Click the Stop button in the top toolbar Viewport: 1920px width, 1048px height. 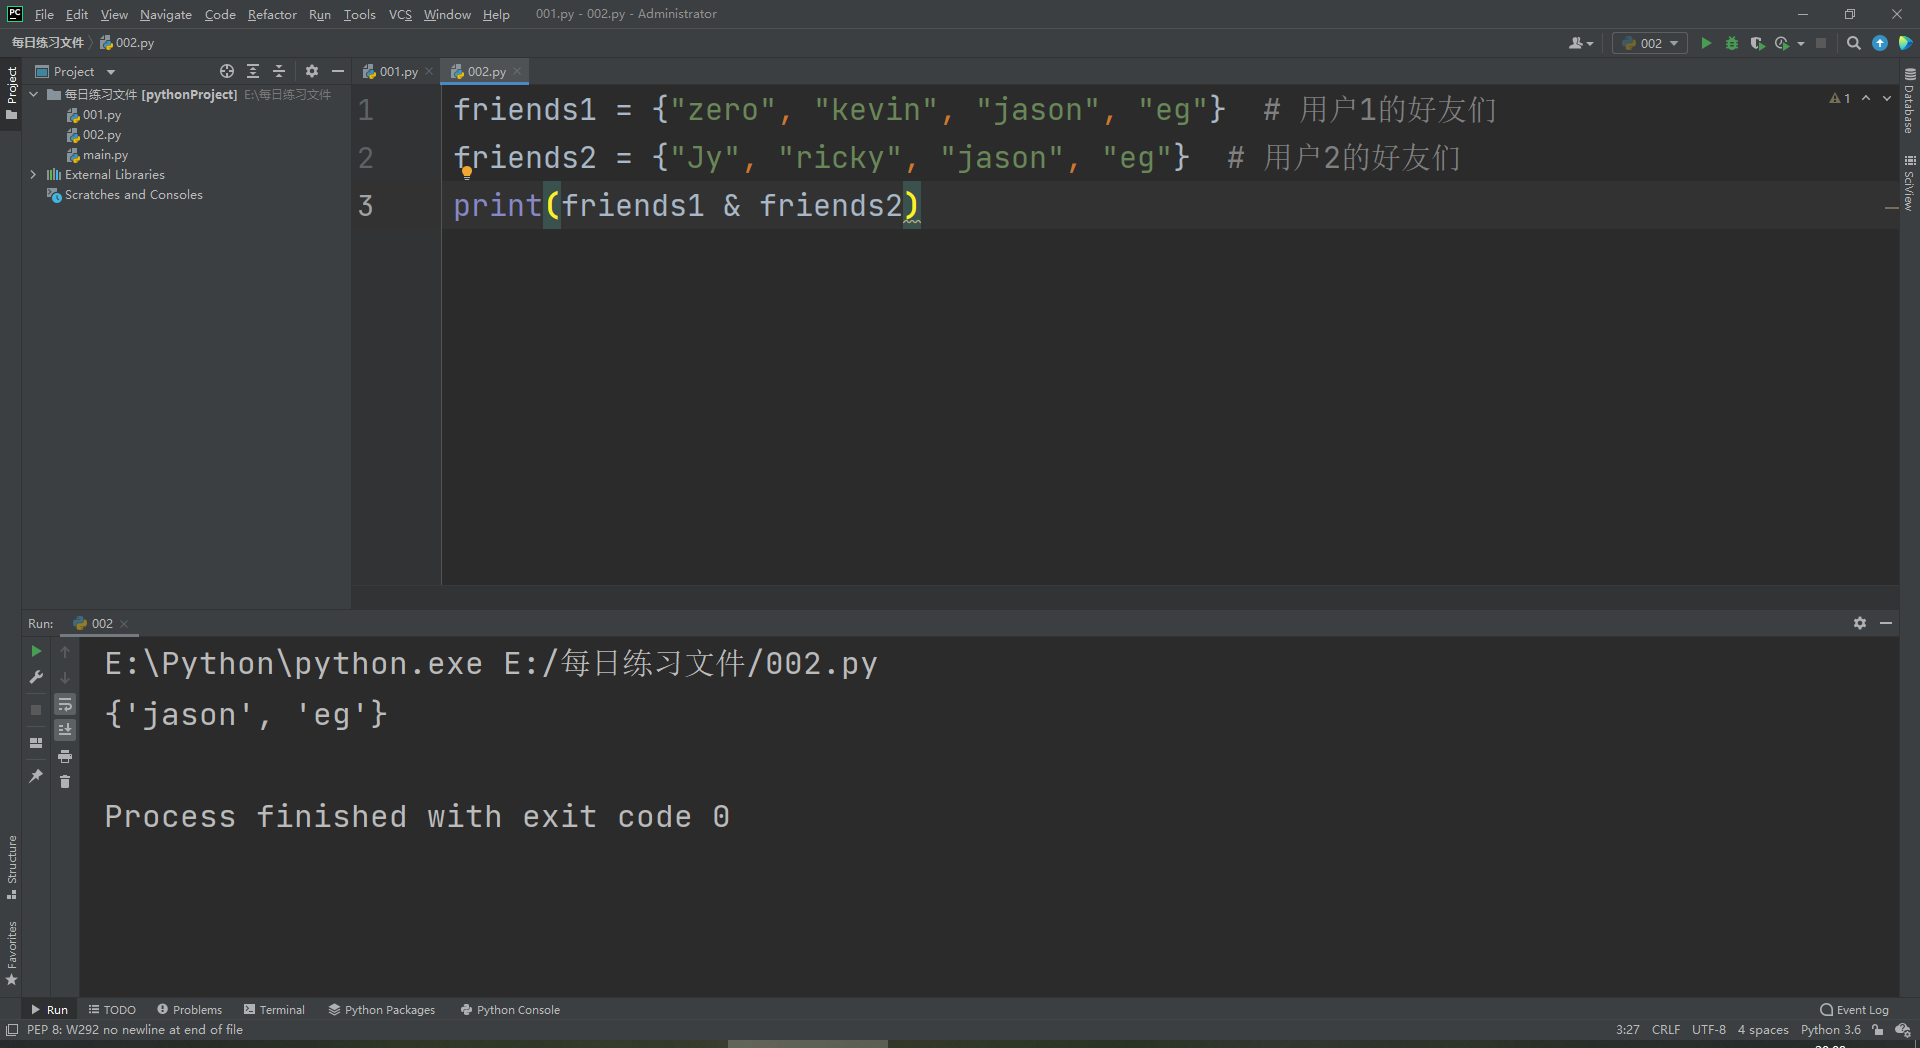[x=1821, y=43]
